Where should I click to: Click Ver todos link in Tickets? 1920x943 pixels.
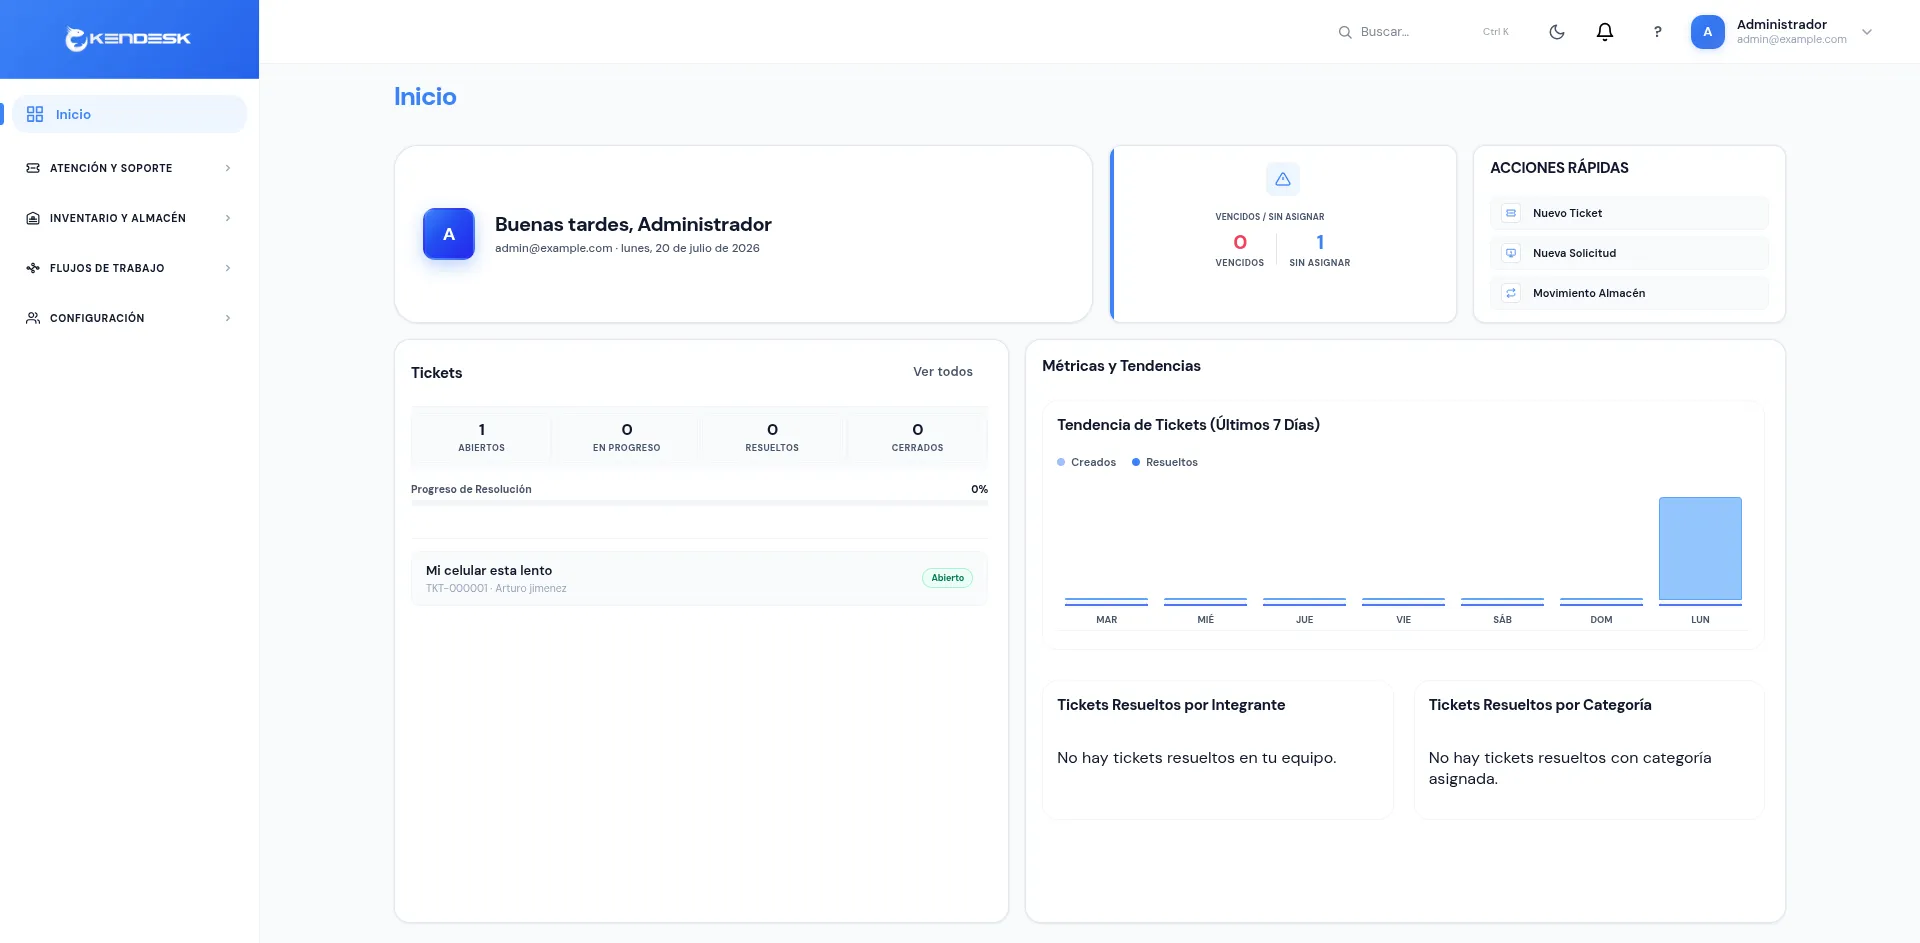[x=942, y=371]
